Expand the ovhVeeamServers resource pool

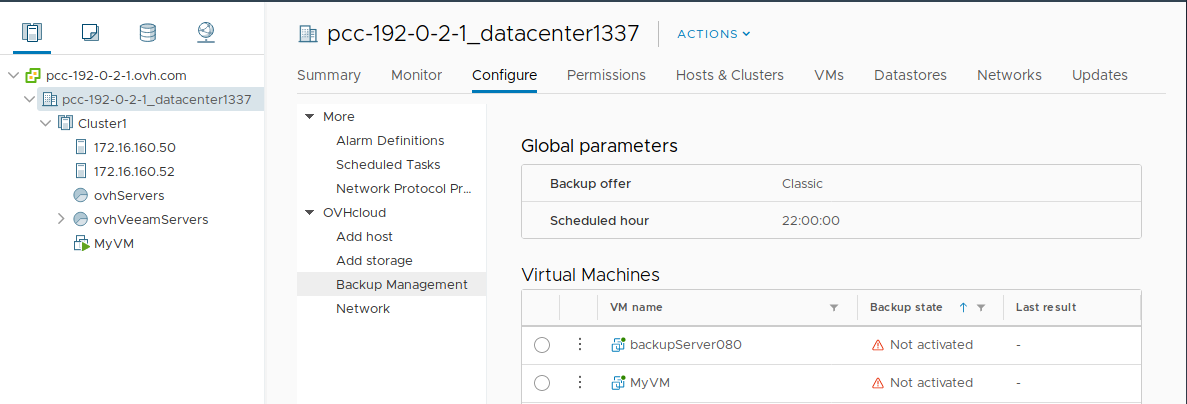point(62,219)
